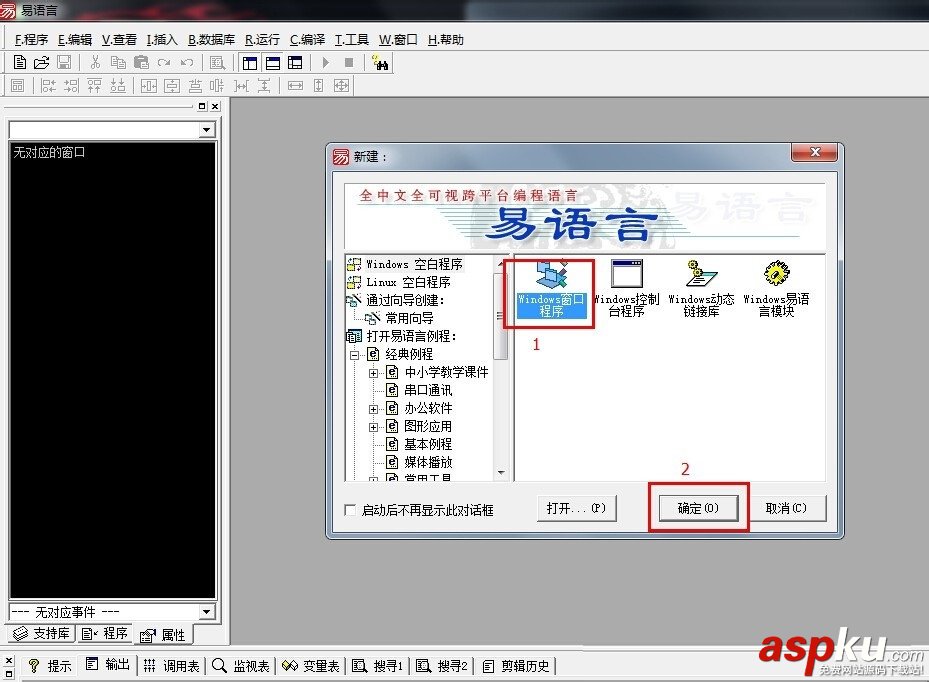This screenshot has height=682, width=929.
Task: Click the Undo arrow icon
Action: pyautogui.click(x=187, y=62)
